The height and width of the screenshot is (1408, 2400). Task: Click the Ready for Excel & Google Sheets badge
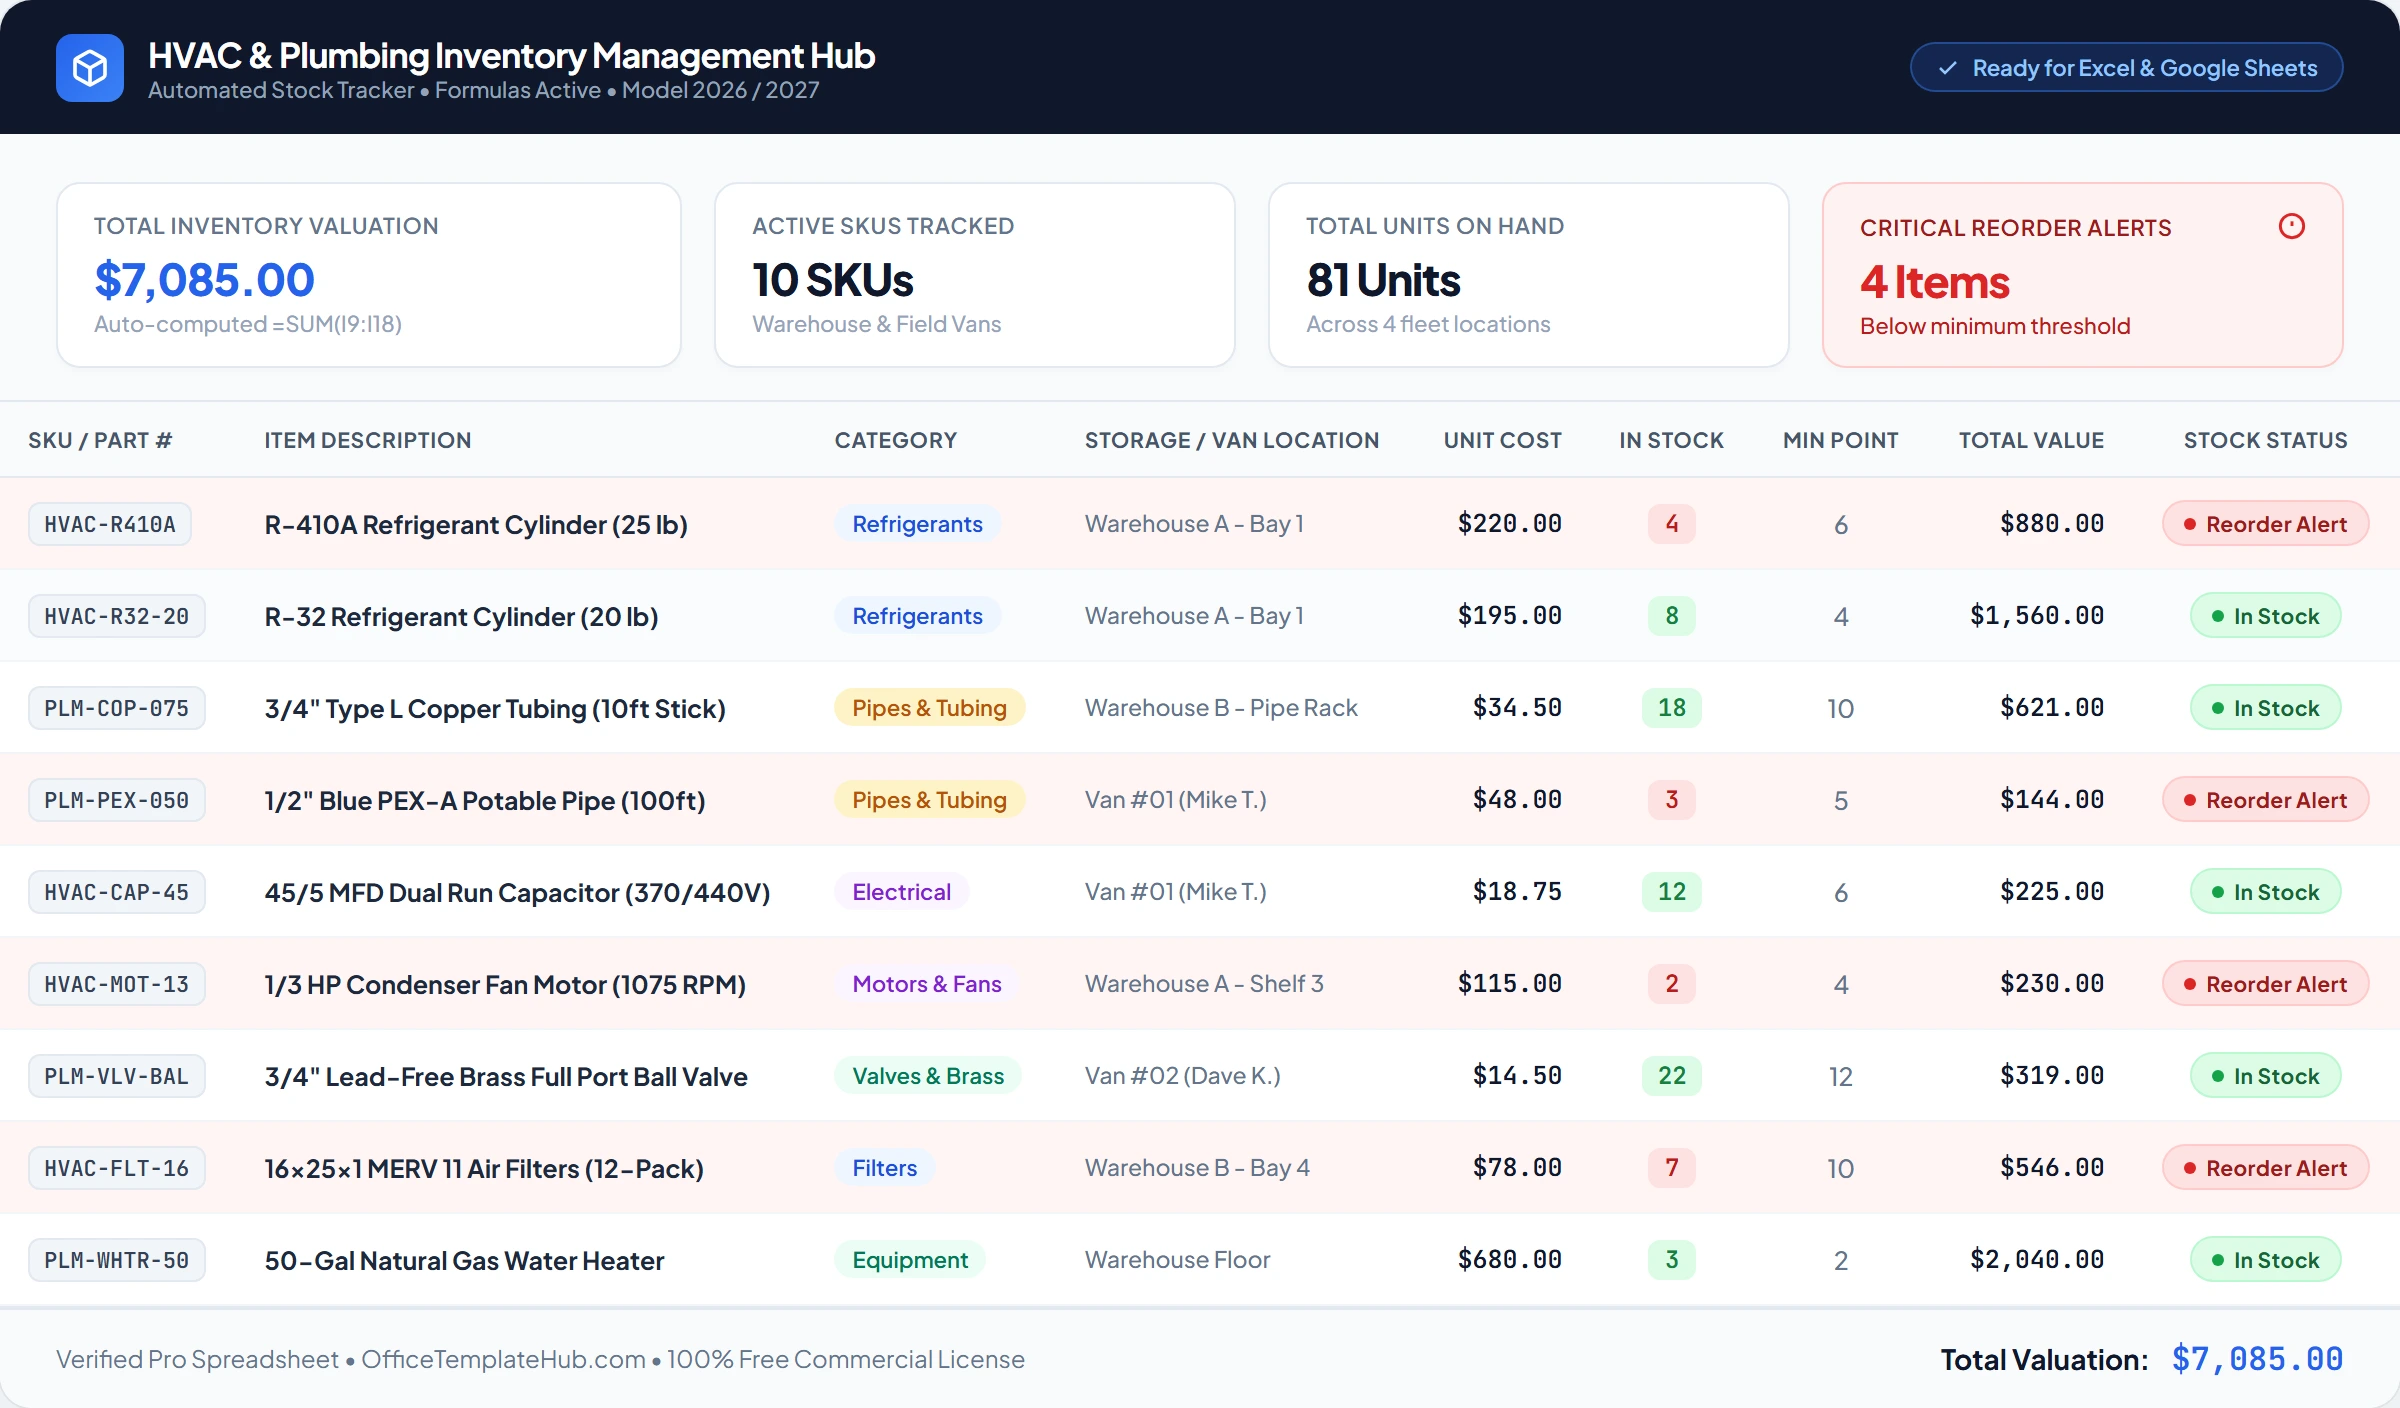(x=2126, y=68)
